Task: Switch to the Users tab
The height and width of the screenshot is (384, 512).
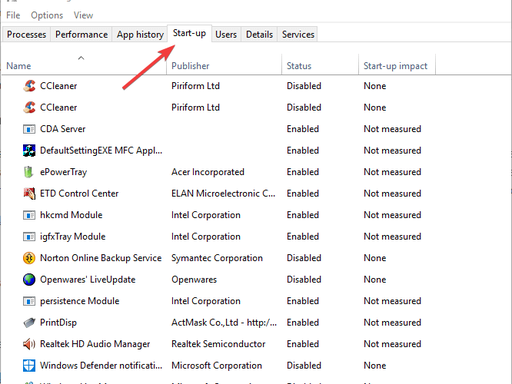Action: [226, 34]
